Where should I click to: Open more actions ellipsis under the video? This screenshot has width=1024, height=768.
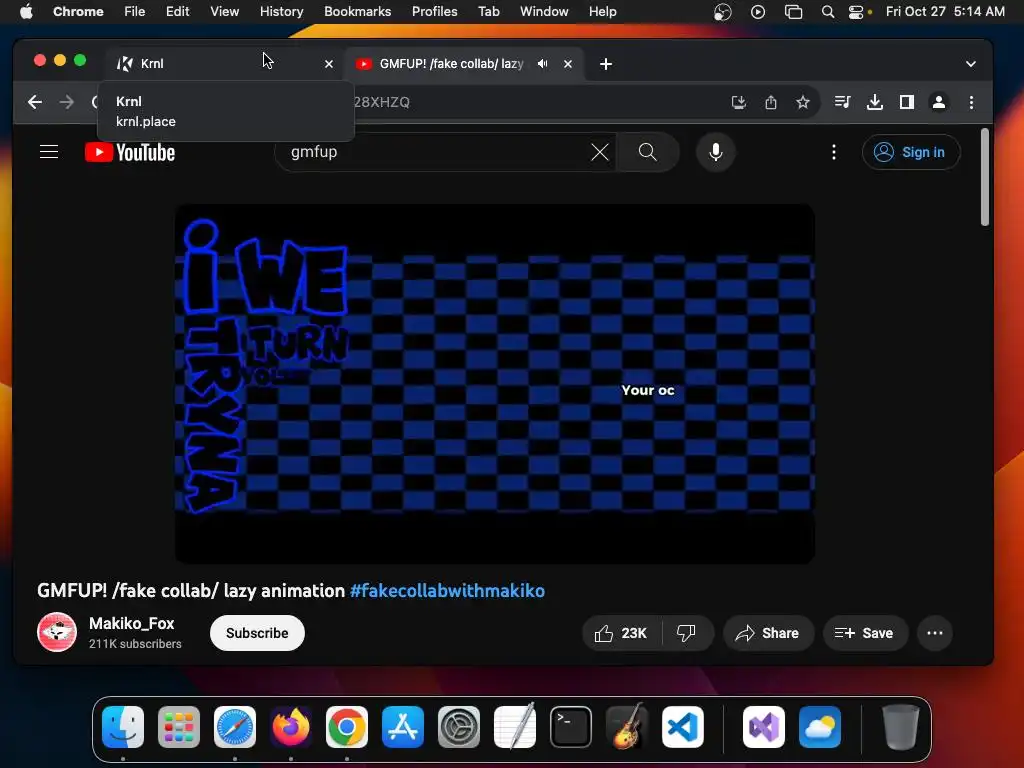coord(935,633)
